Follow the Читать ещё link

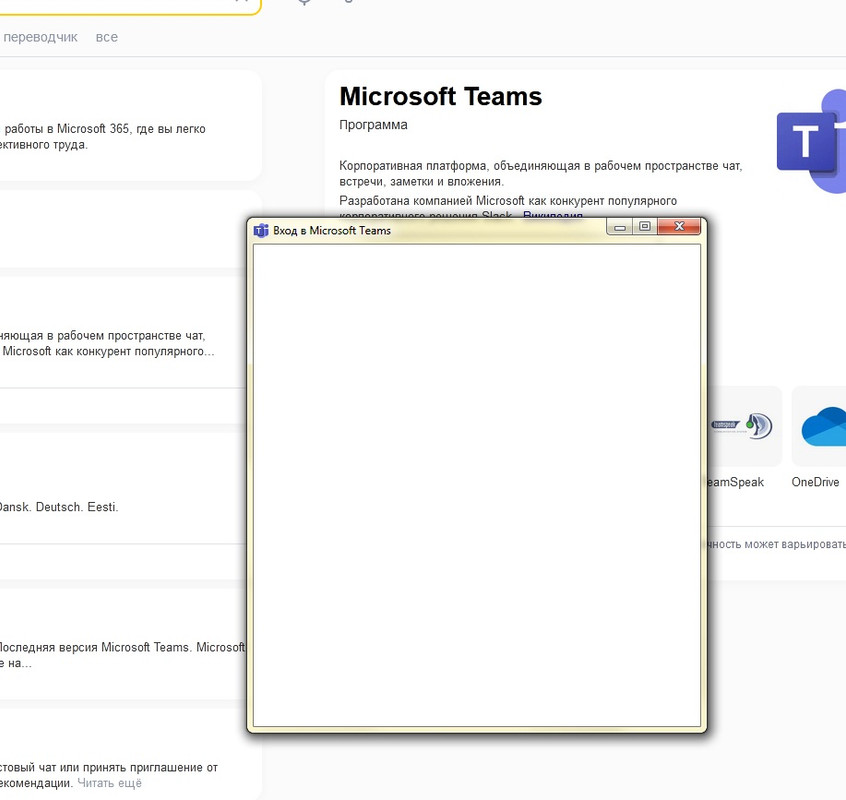[110, 783]
